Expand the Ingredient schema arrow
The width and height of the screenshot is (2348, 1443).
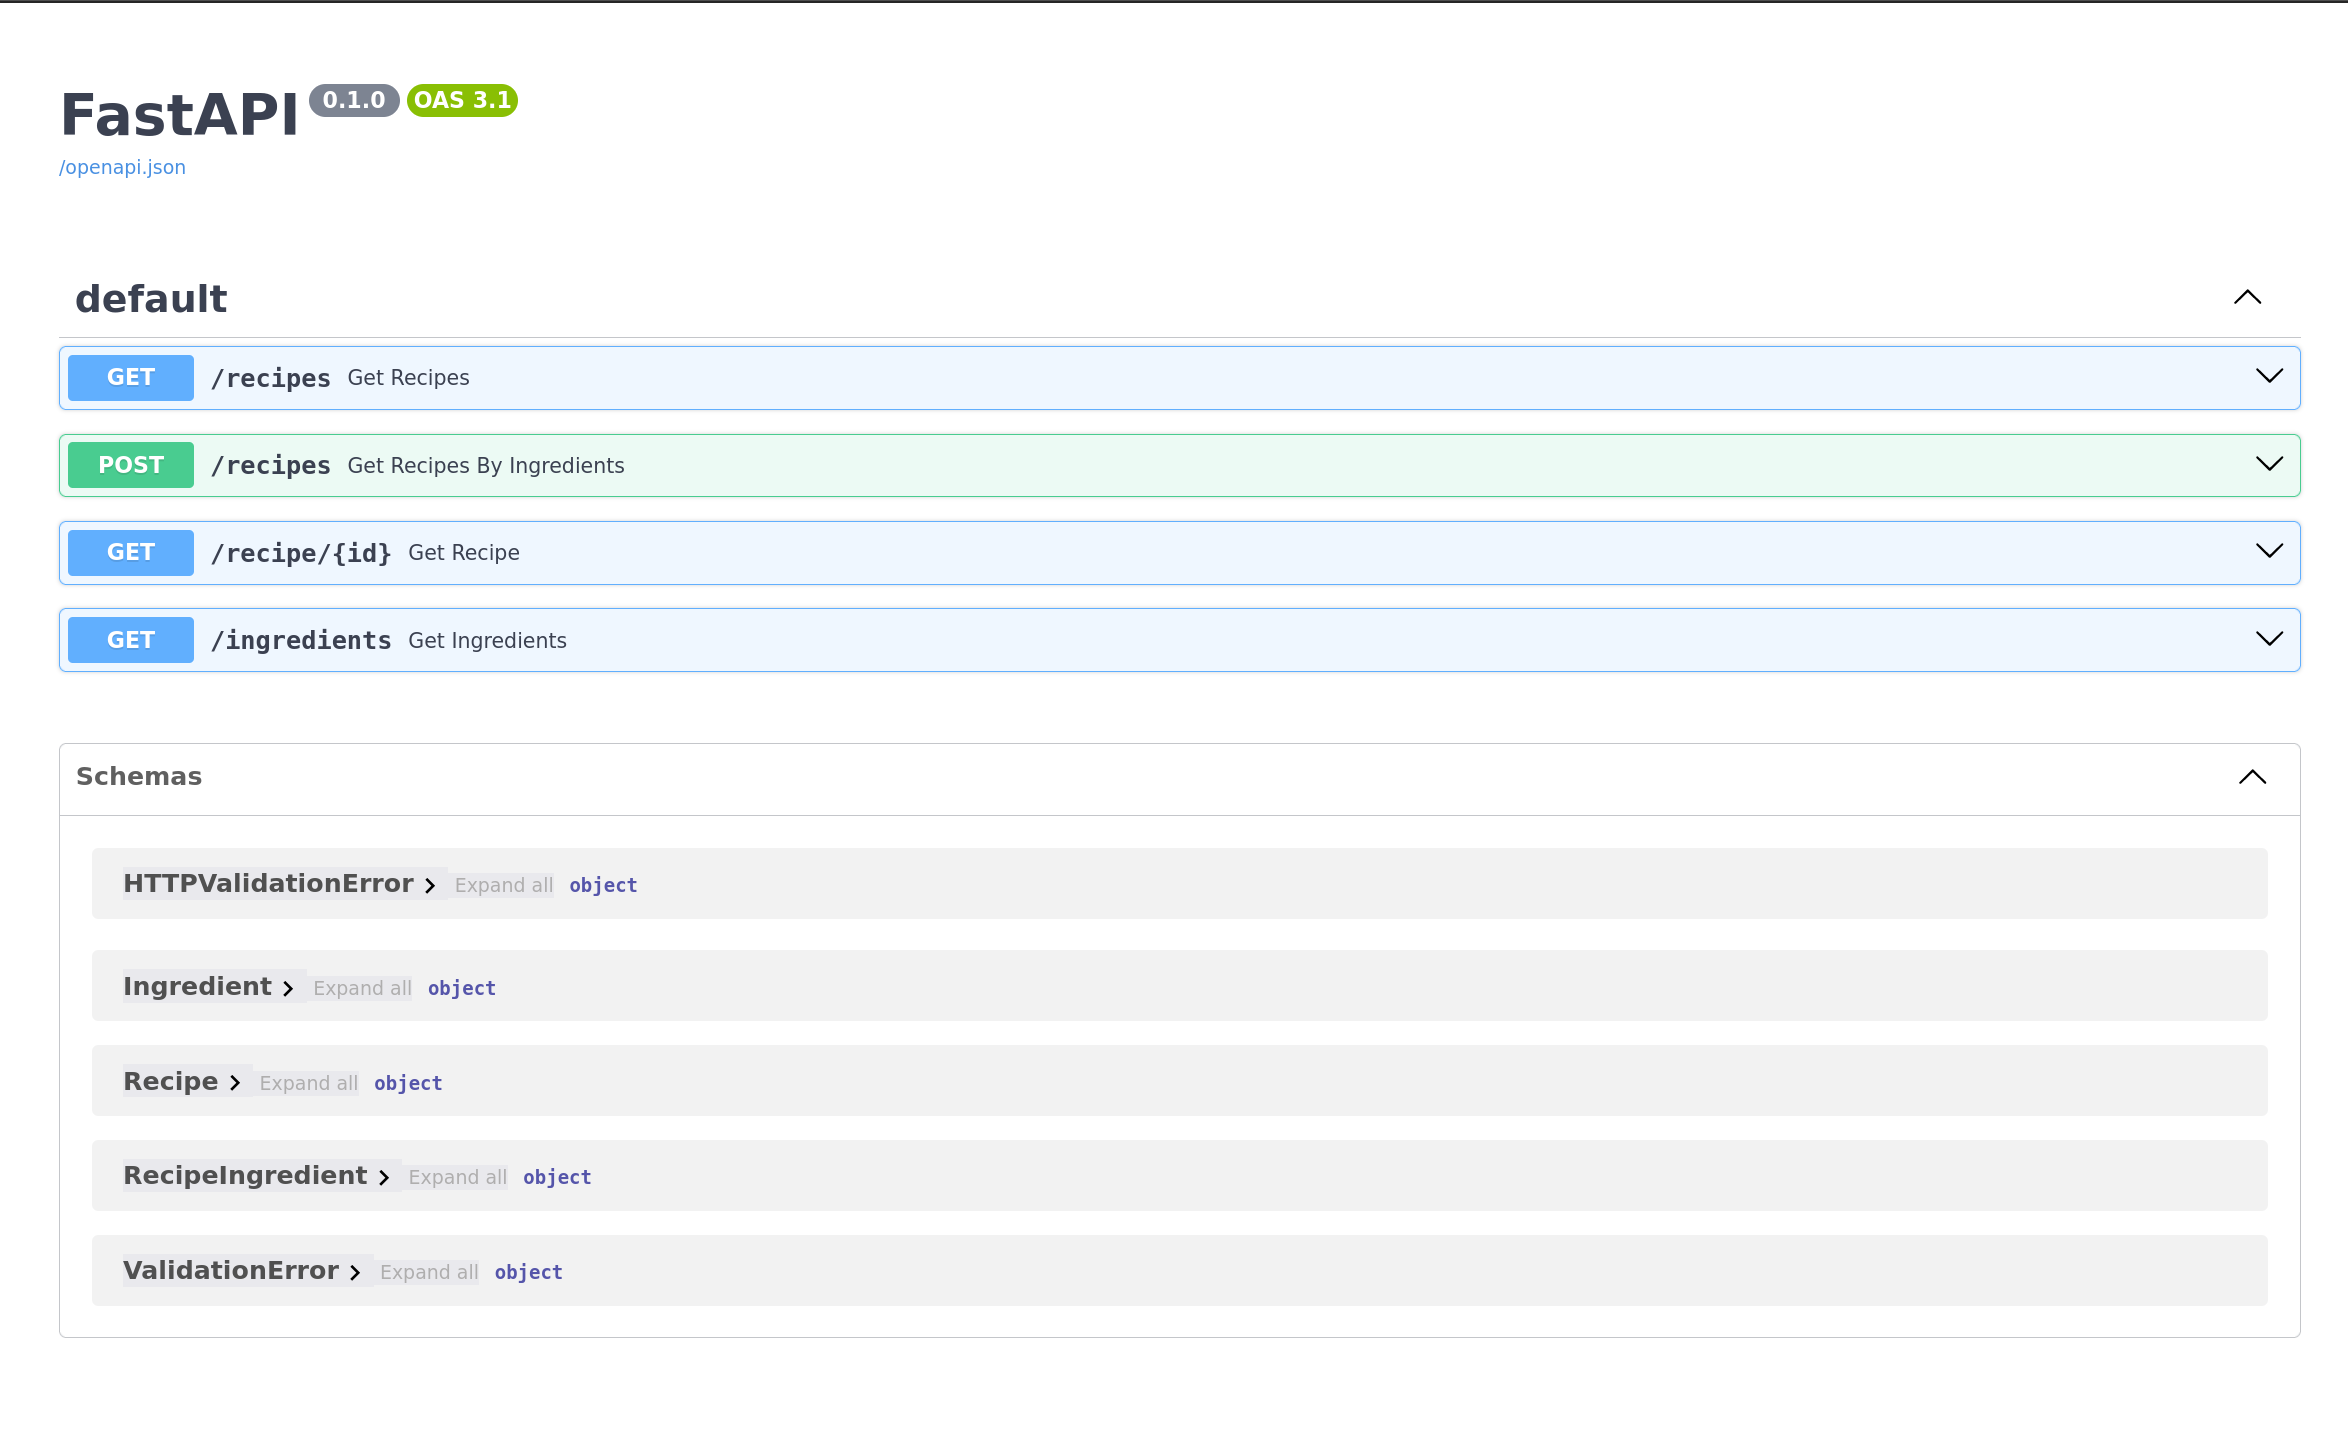pyautogui.click(x=288, y=988)
